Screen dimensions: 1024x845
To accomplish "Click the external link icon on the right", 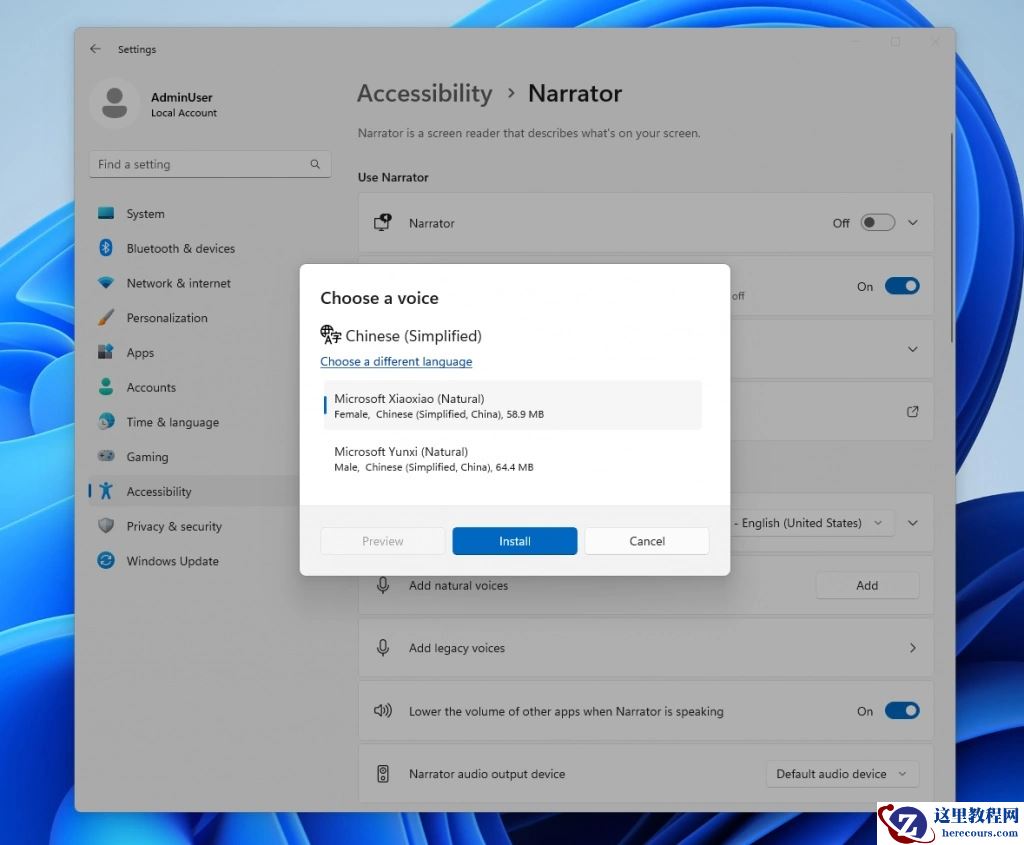I will (911, 411).
